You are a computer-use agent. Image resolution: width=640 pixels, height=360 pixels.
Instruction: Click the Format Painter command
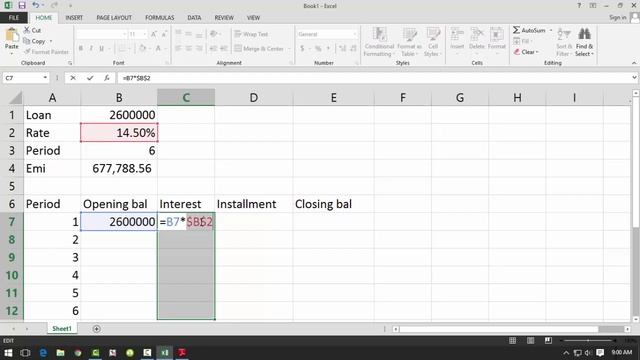point(46,52)
